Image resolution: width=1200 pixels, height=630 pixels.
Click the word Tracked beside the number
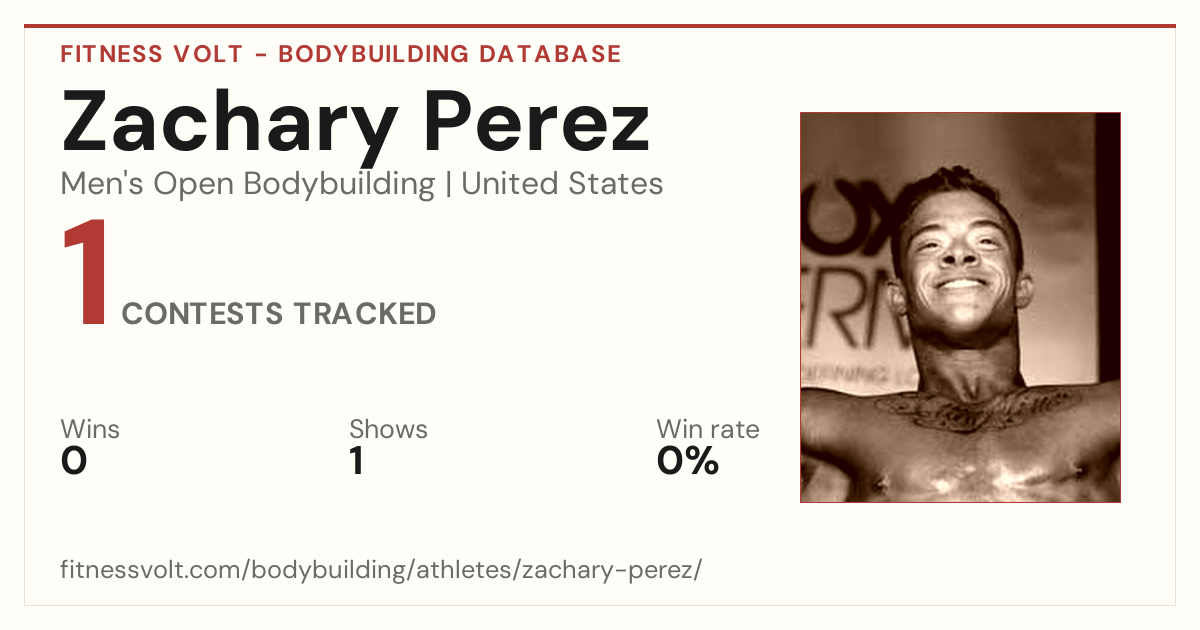tap(364, 314)
